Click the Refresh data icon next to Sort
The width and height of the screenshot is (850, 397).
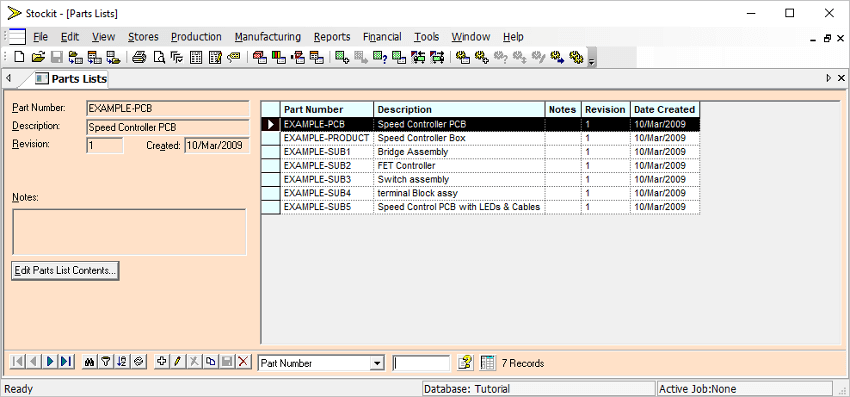(x=139, y=362)
